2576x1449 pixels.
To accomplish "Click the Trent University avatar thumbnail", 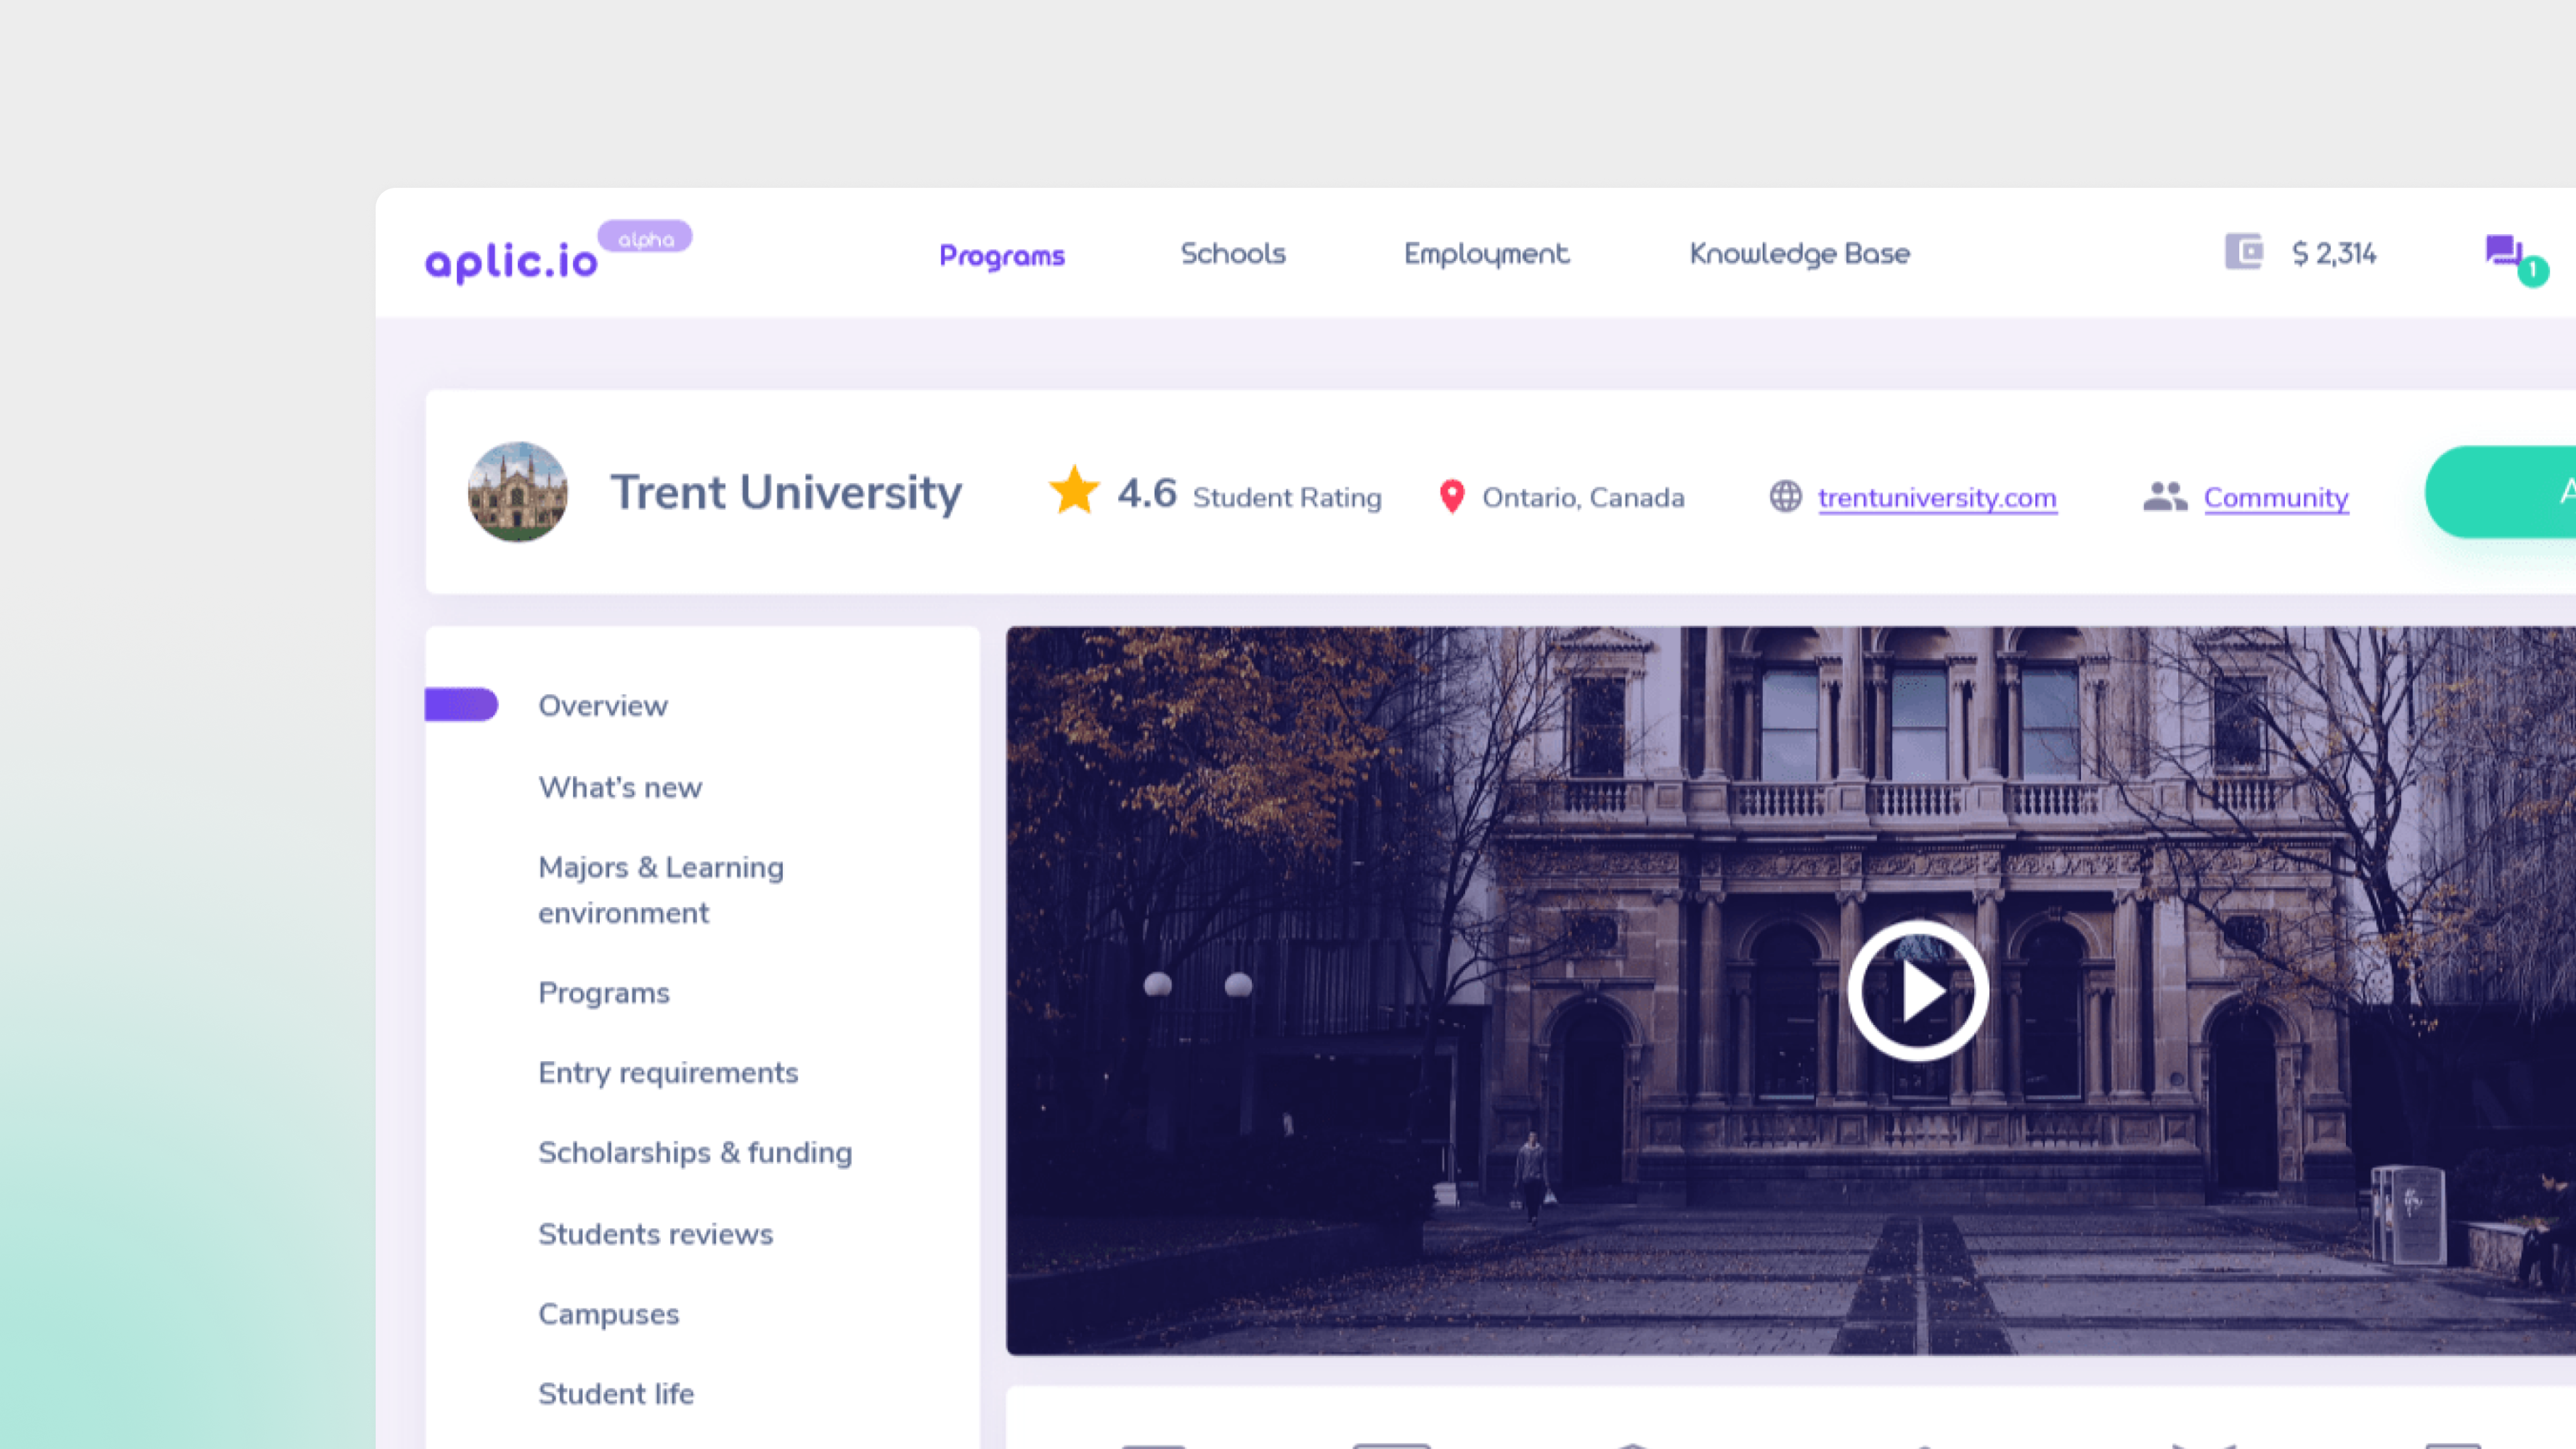I will pyautogui.click(x=518, y=492).
